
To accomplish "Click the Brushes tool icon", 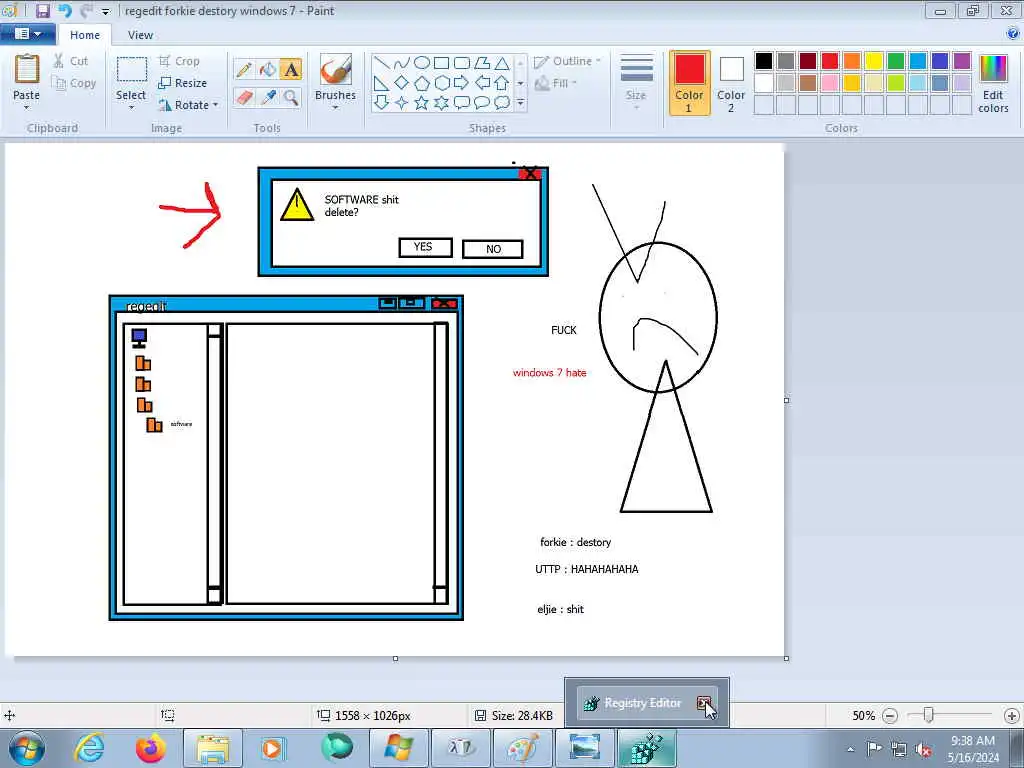I will 336,69.
